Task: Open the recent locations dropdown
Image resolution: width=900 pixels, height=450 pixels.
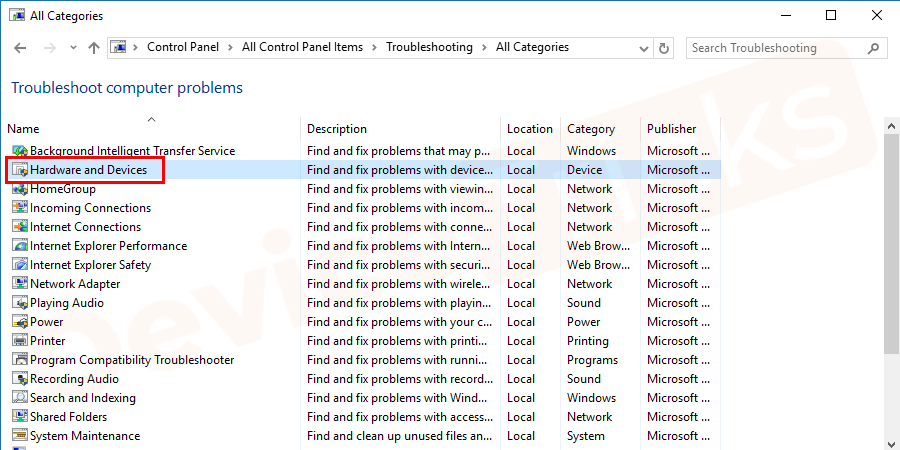Action: [x=73, y=48]
